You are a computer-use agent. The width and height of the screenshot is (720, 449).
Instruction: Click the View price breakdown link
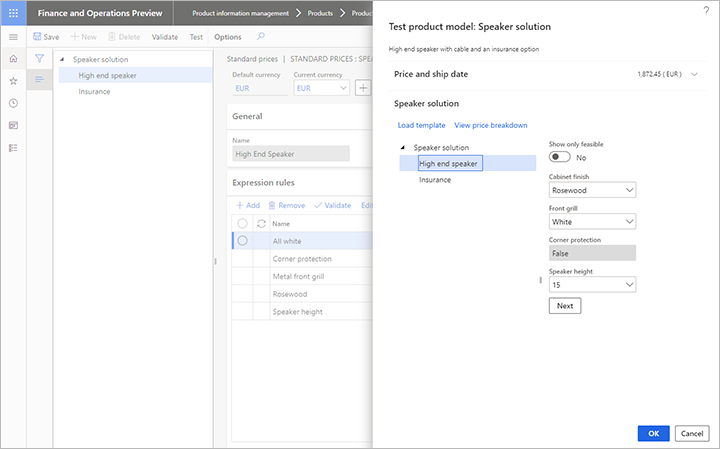pos(490,125)
